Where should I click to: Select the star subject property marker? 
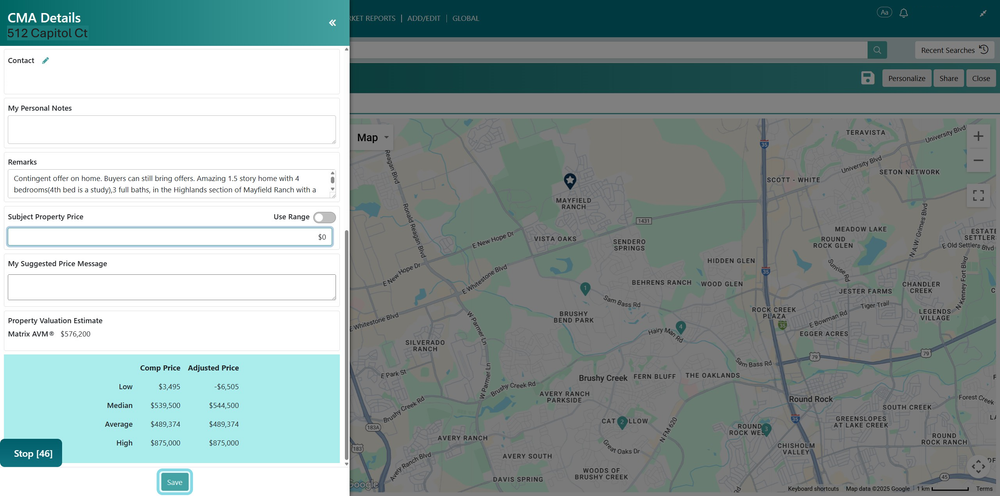570,182
